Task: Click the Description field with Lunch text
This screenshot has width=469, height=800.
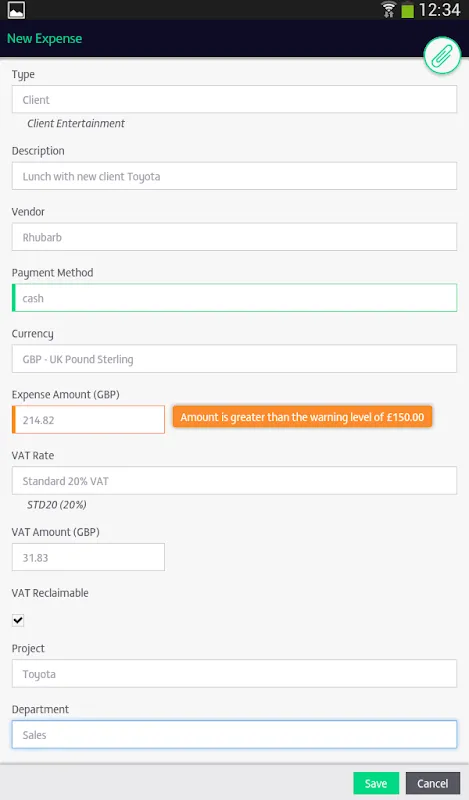Action: 234,176
